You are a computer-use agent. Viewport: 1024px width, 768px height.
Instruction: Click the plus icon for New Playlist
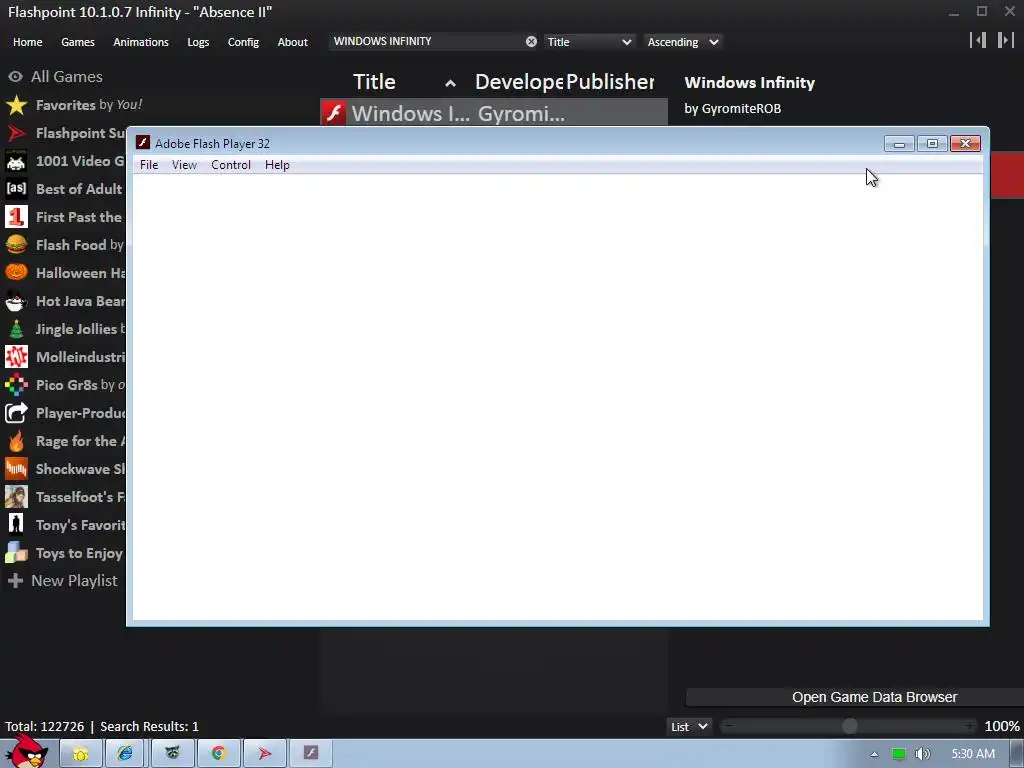(x=16, y=581)
